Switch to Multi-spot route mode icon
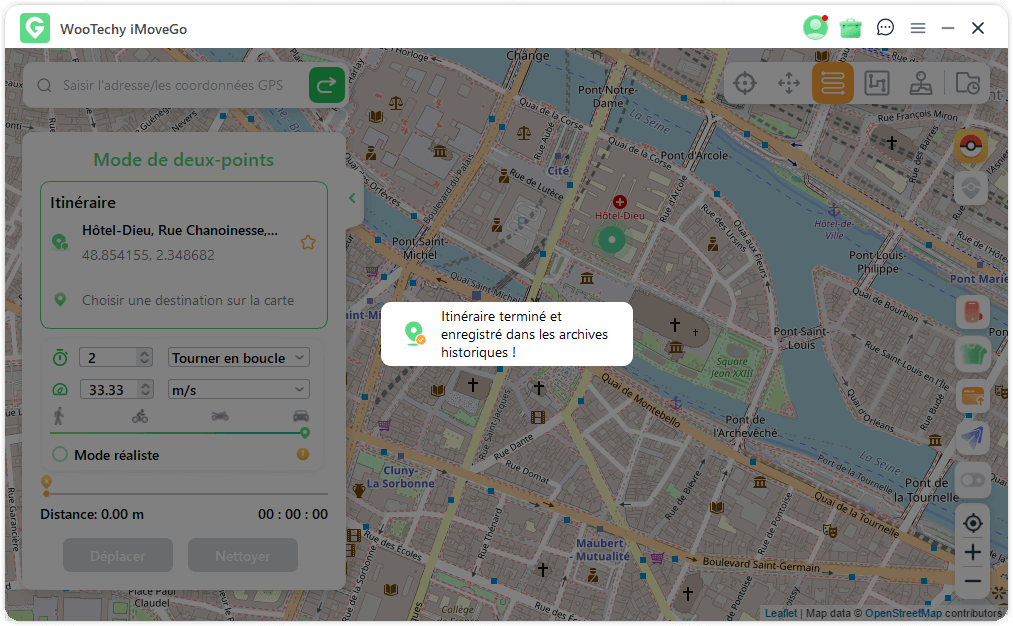This screenshot has width=1013, height=626. click(x=876, y=84)
